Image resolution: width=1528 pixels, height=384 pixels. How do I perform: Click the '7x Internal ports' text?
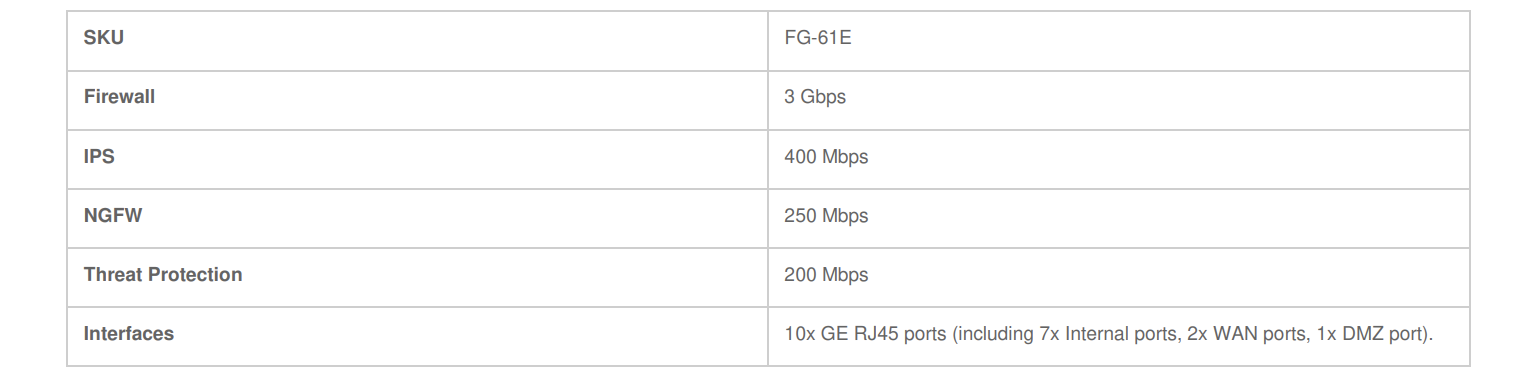pyautogui.click(x=1108, y=334)
